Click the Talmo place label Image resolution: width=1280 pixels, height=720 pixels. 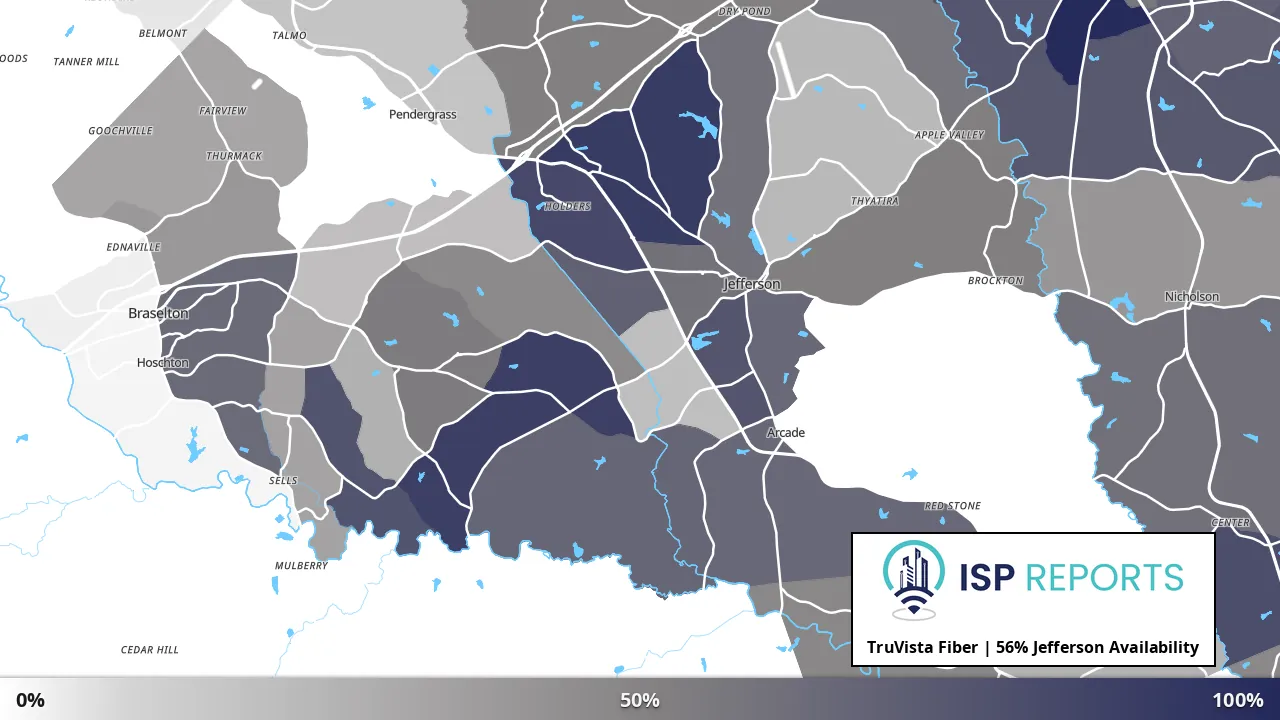point(289,35)
